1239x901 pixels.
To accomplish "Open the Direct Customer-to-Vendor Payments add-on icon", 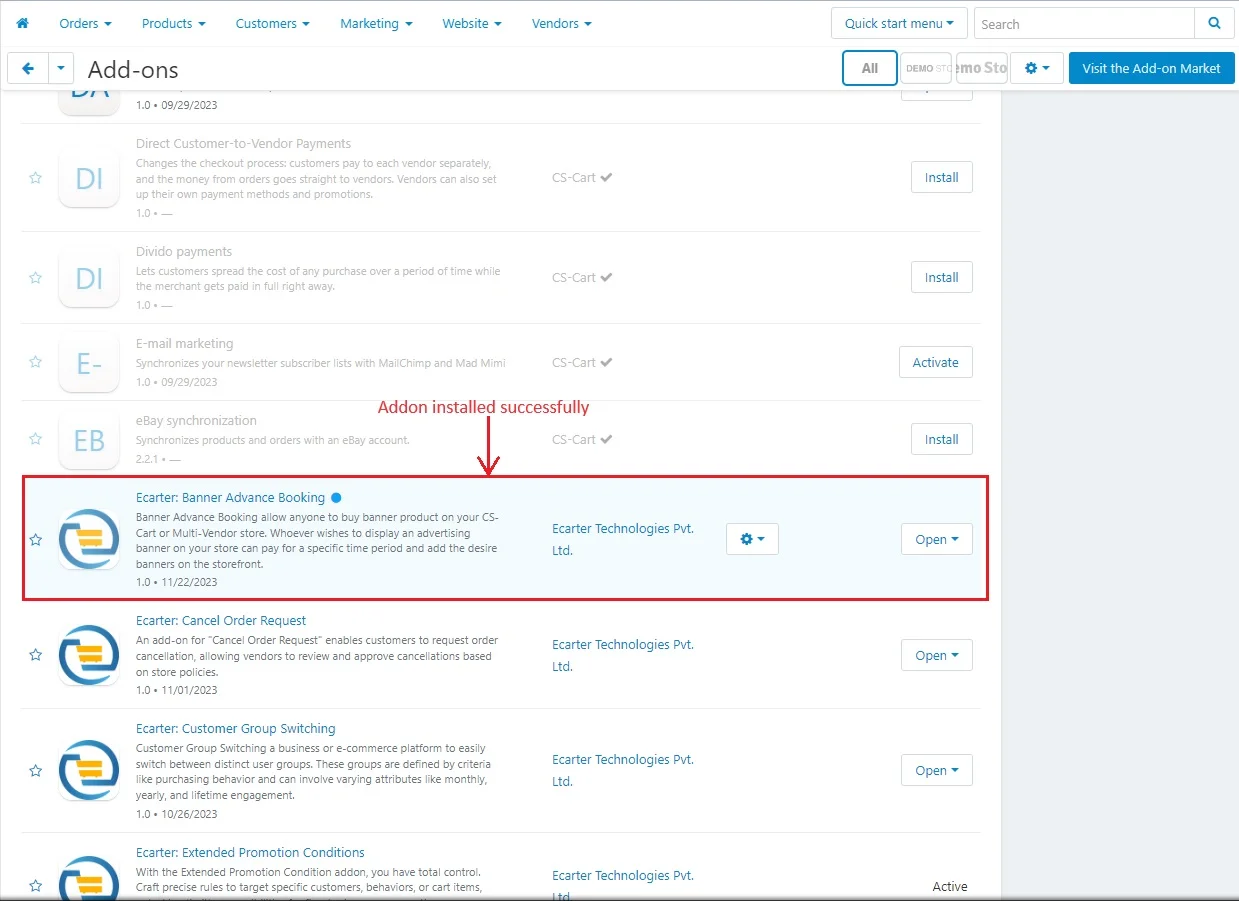I will (x=89, y=178).
